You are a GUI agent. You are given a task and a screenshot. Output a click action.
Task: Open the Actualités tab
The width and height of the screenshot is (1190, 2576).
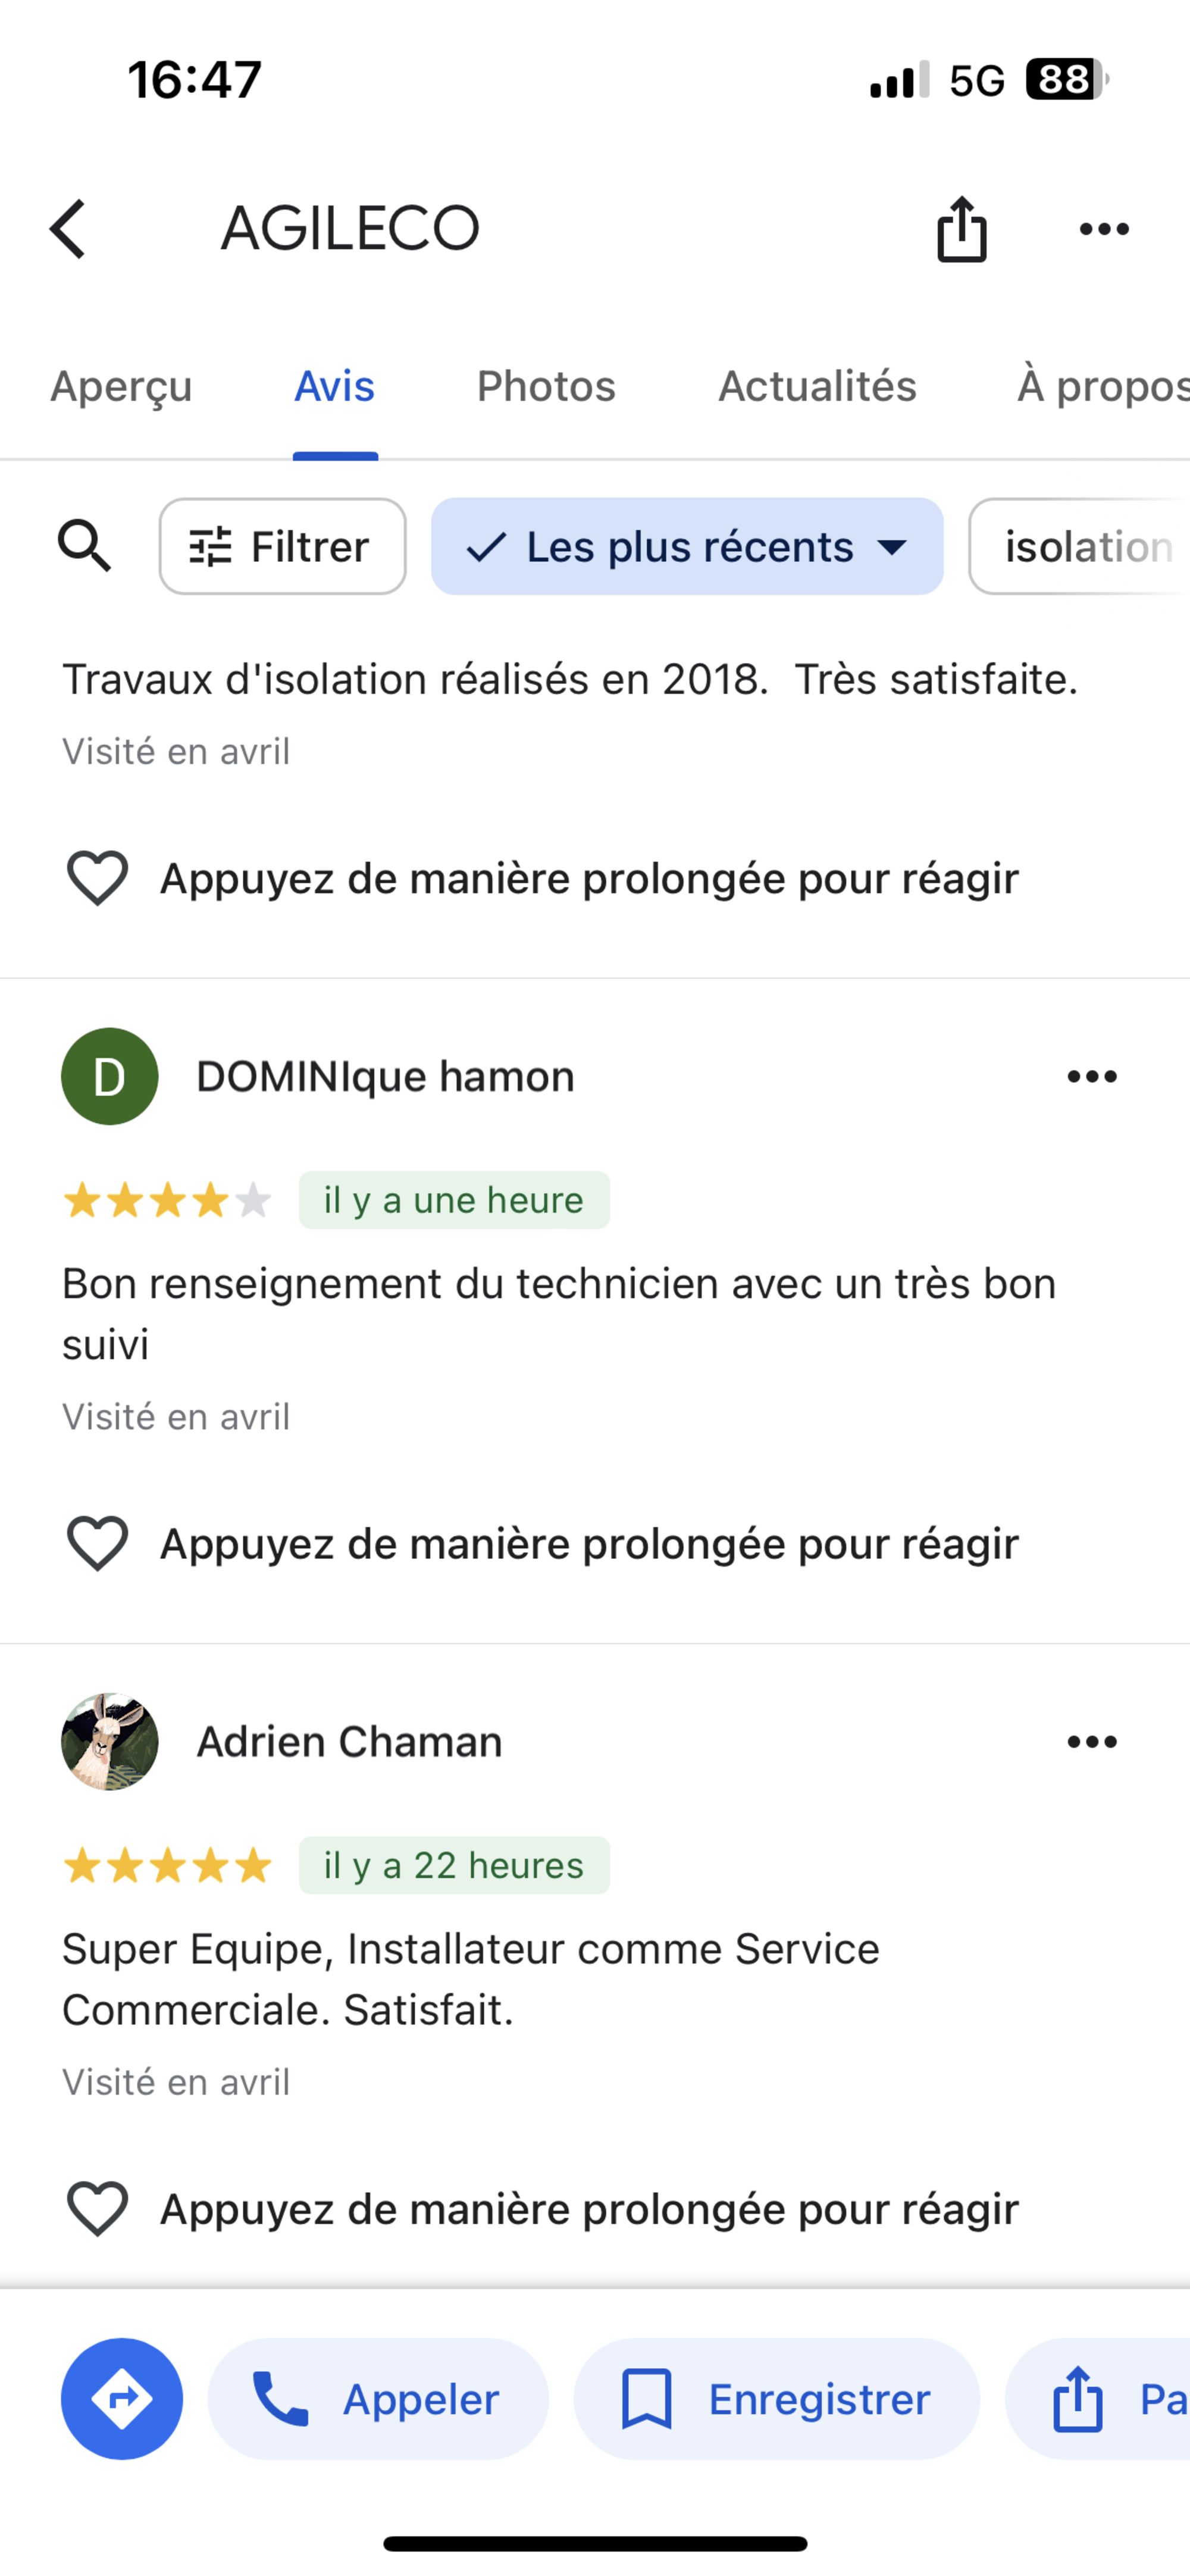point(817,386)
